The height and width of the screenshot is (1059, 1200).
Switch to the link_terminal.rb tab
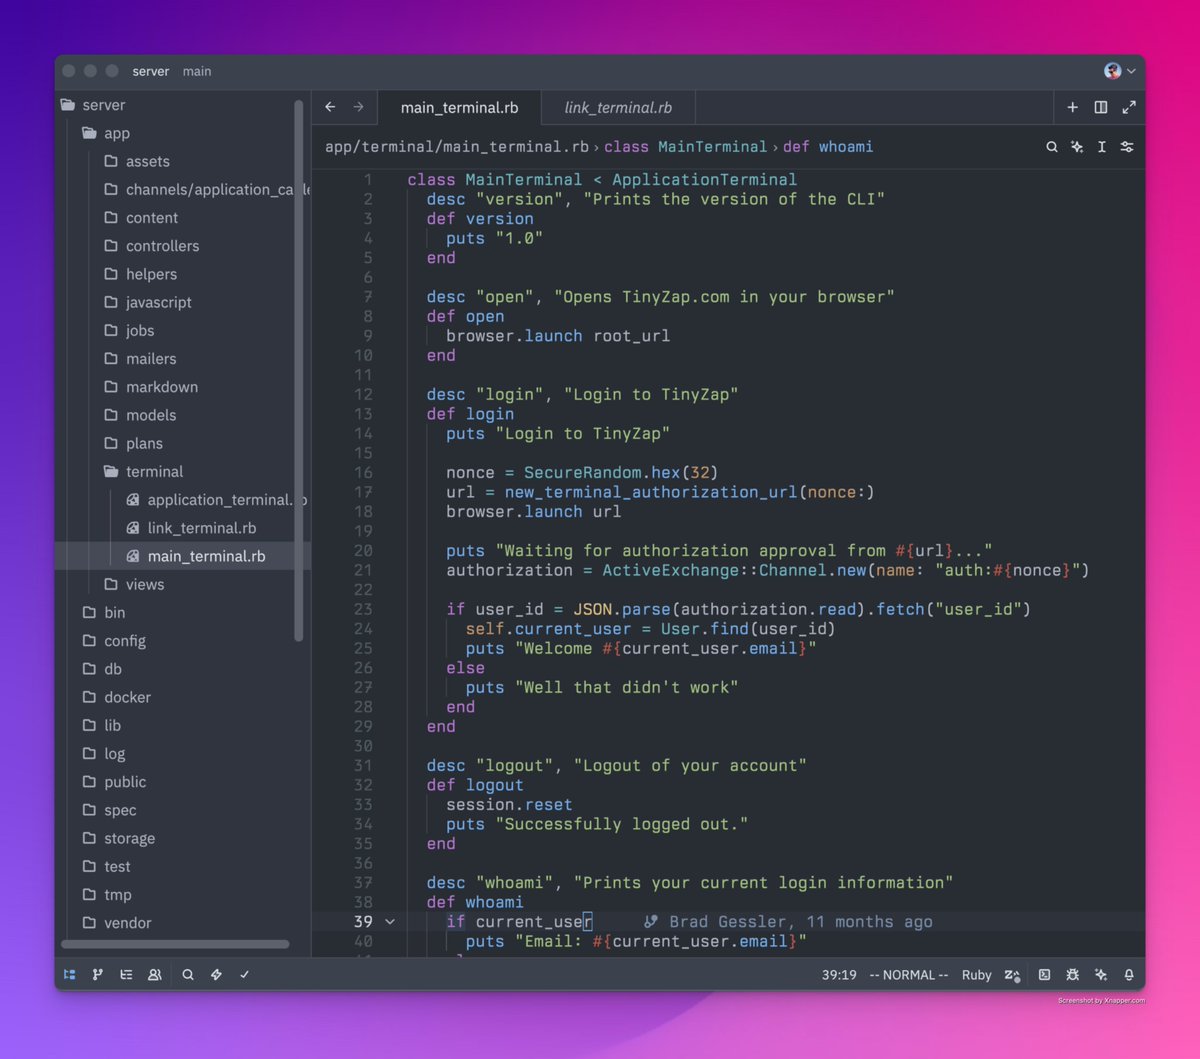pyautogui.click(x=618, y=108)
